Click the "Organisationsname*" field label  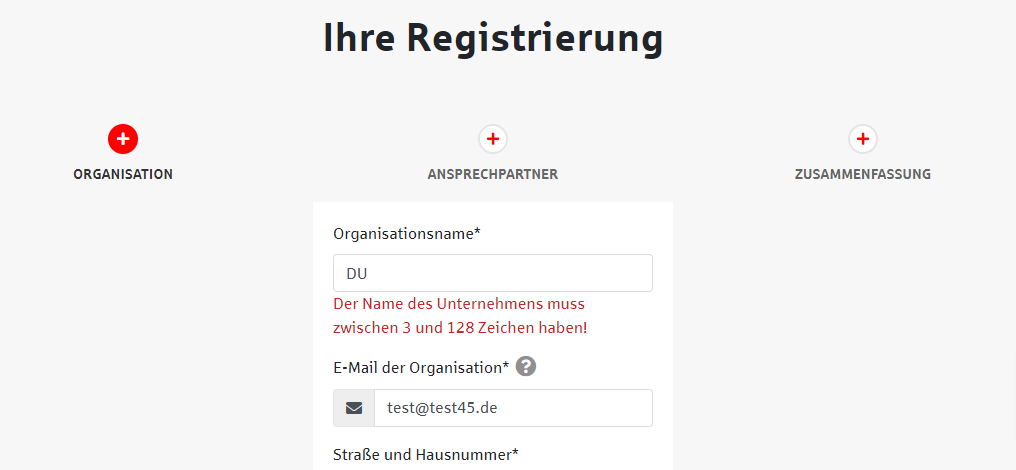pos(407,234)
